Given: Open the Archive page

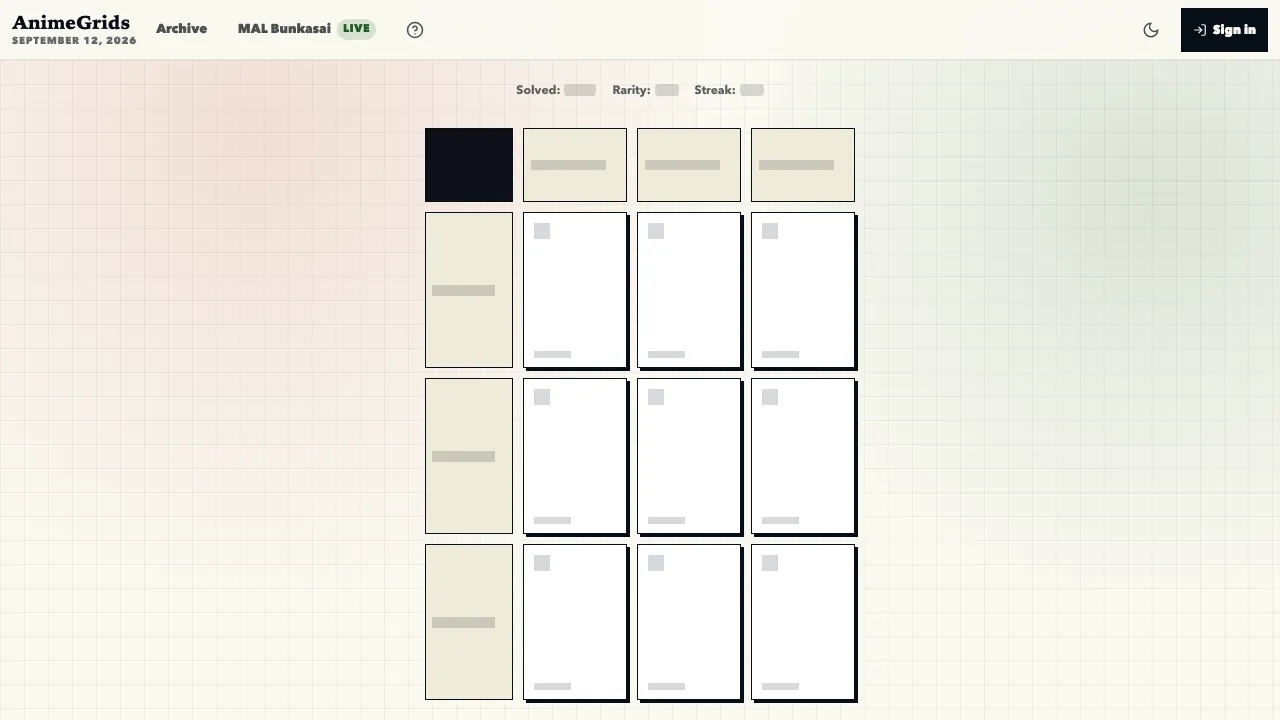Looking at the screenshot, I should [x=181, y=29].
